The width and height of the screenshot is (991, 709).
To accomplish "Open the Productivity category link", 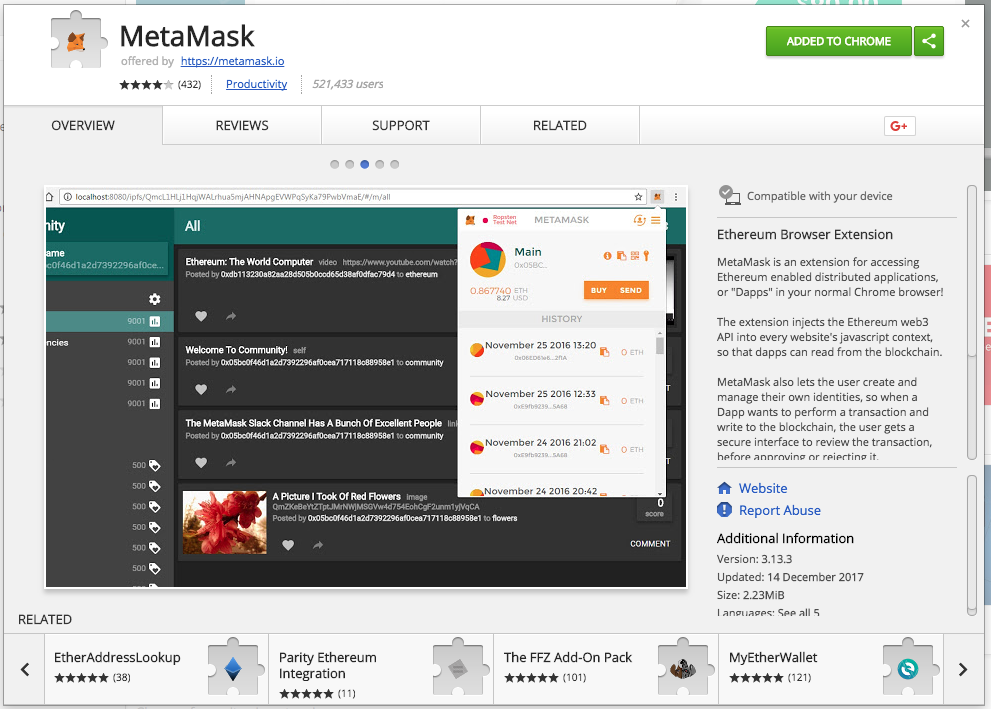I will coord(257,84).
